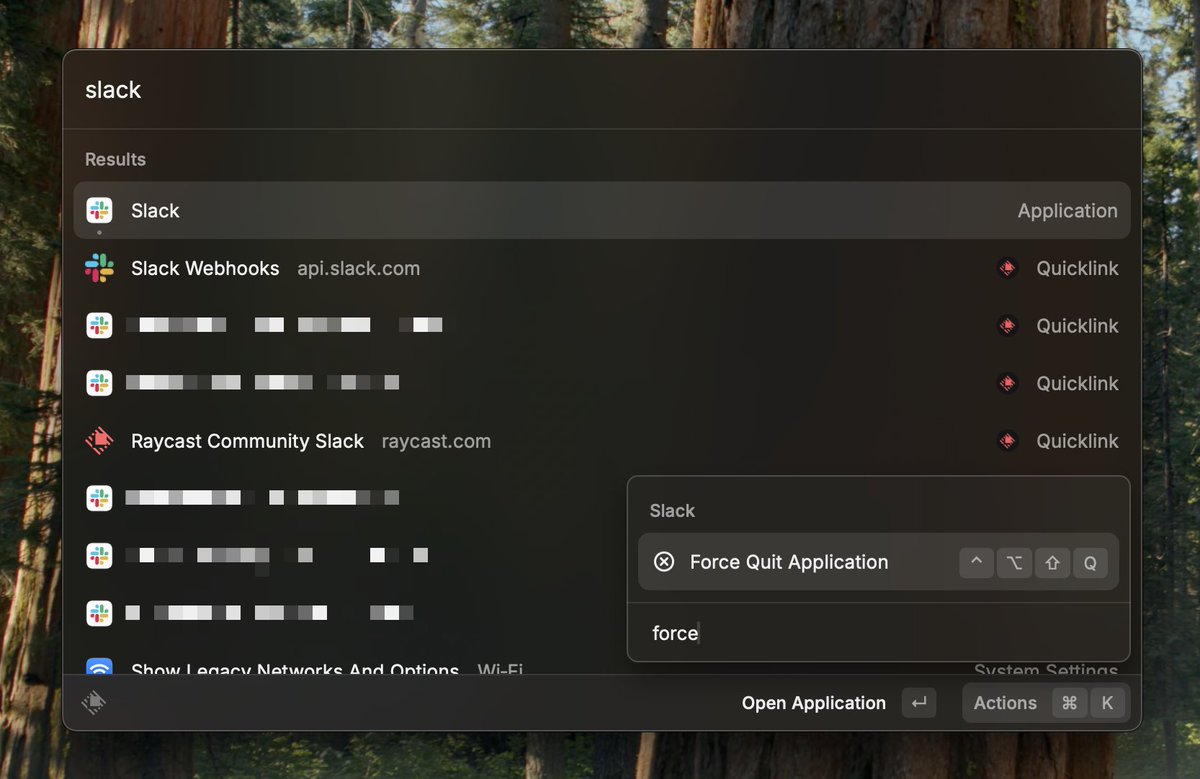Image resolution: width=1200 pixels, height=779 pixels.
Task: Click the Quicklink badge icon on Raycast Community Slack row
Action: tap(1008, 441)
